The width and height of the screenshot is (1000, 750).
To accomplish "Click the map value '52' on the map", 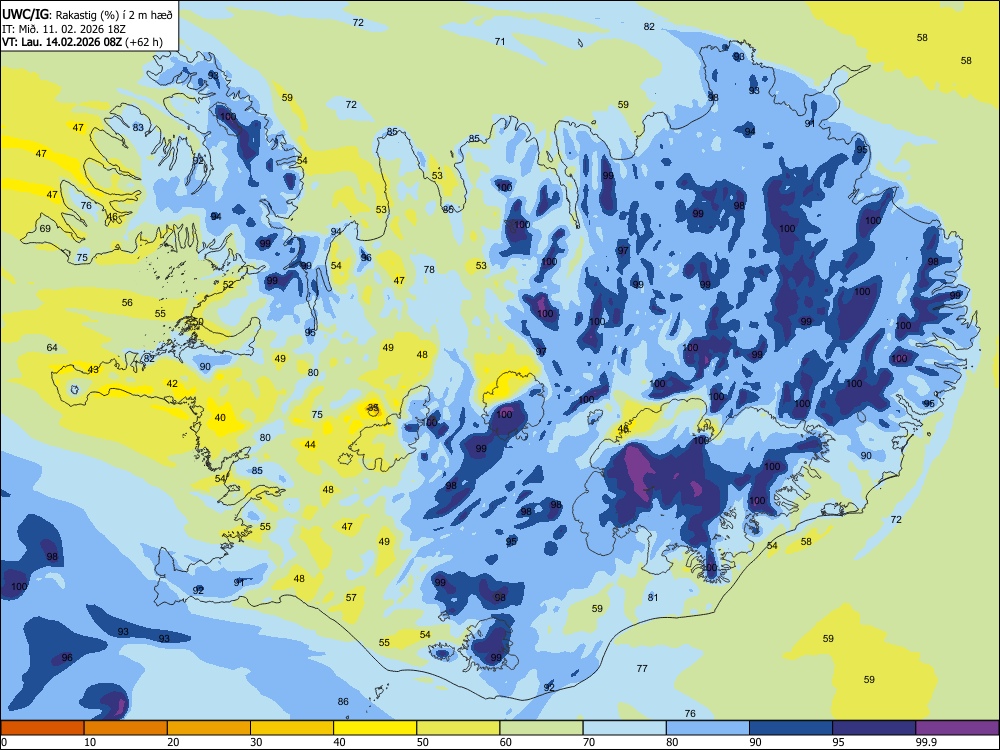I will [228, 284].
